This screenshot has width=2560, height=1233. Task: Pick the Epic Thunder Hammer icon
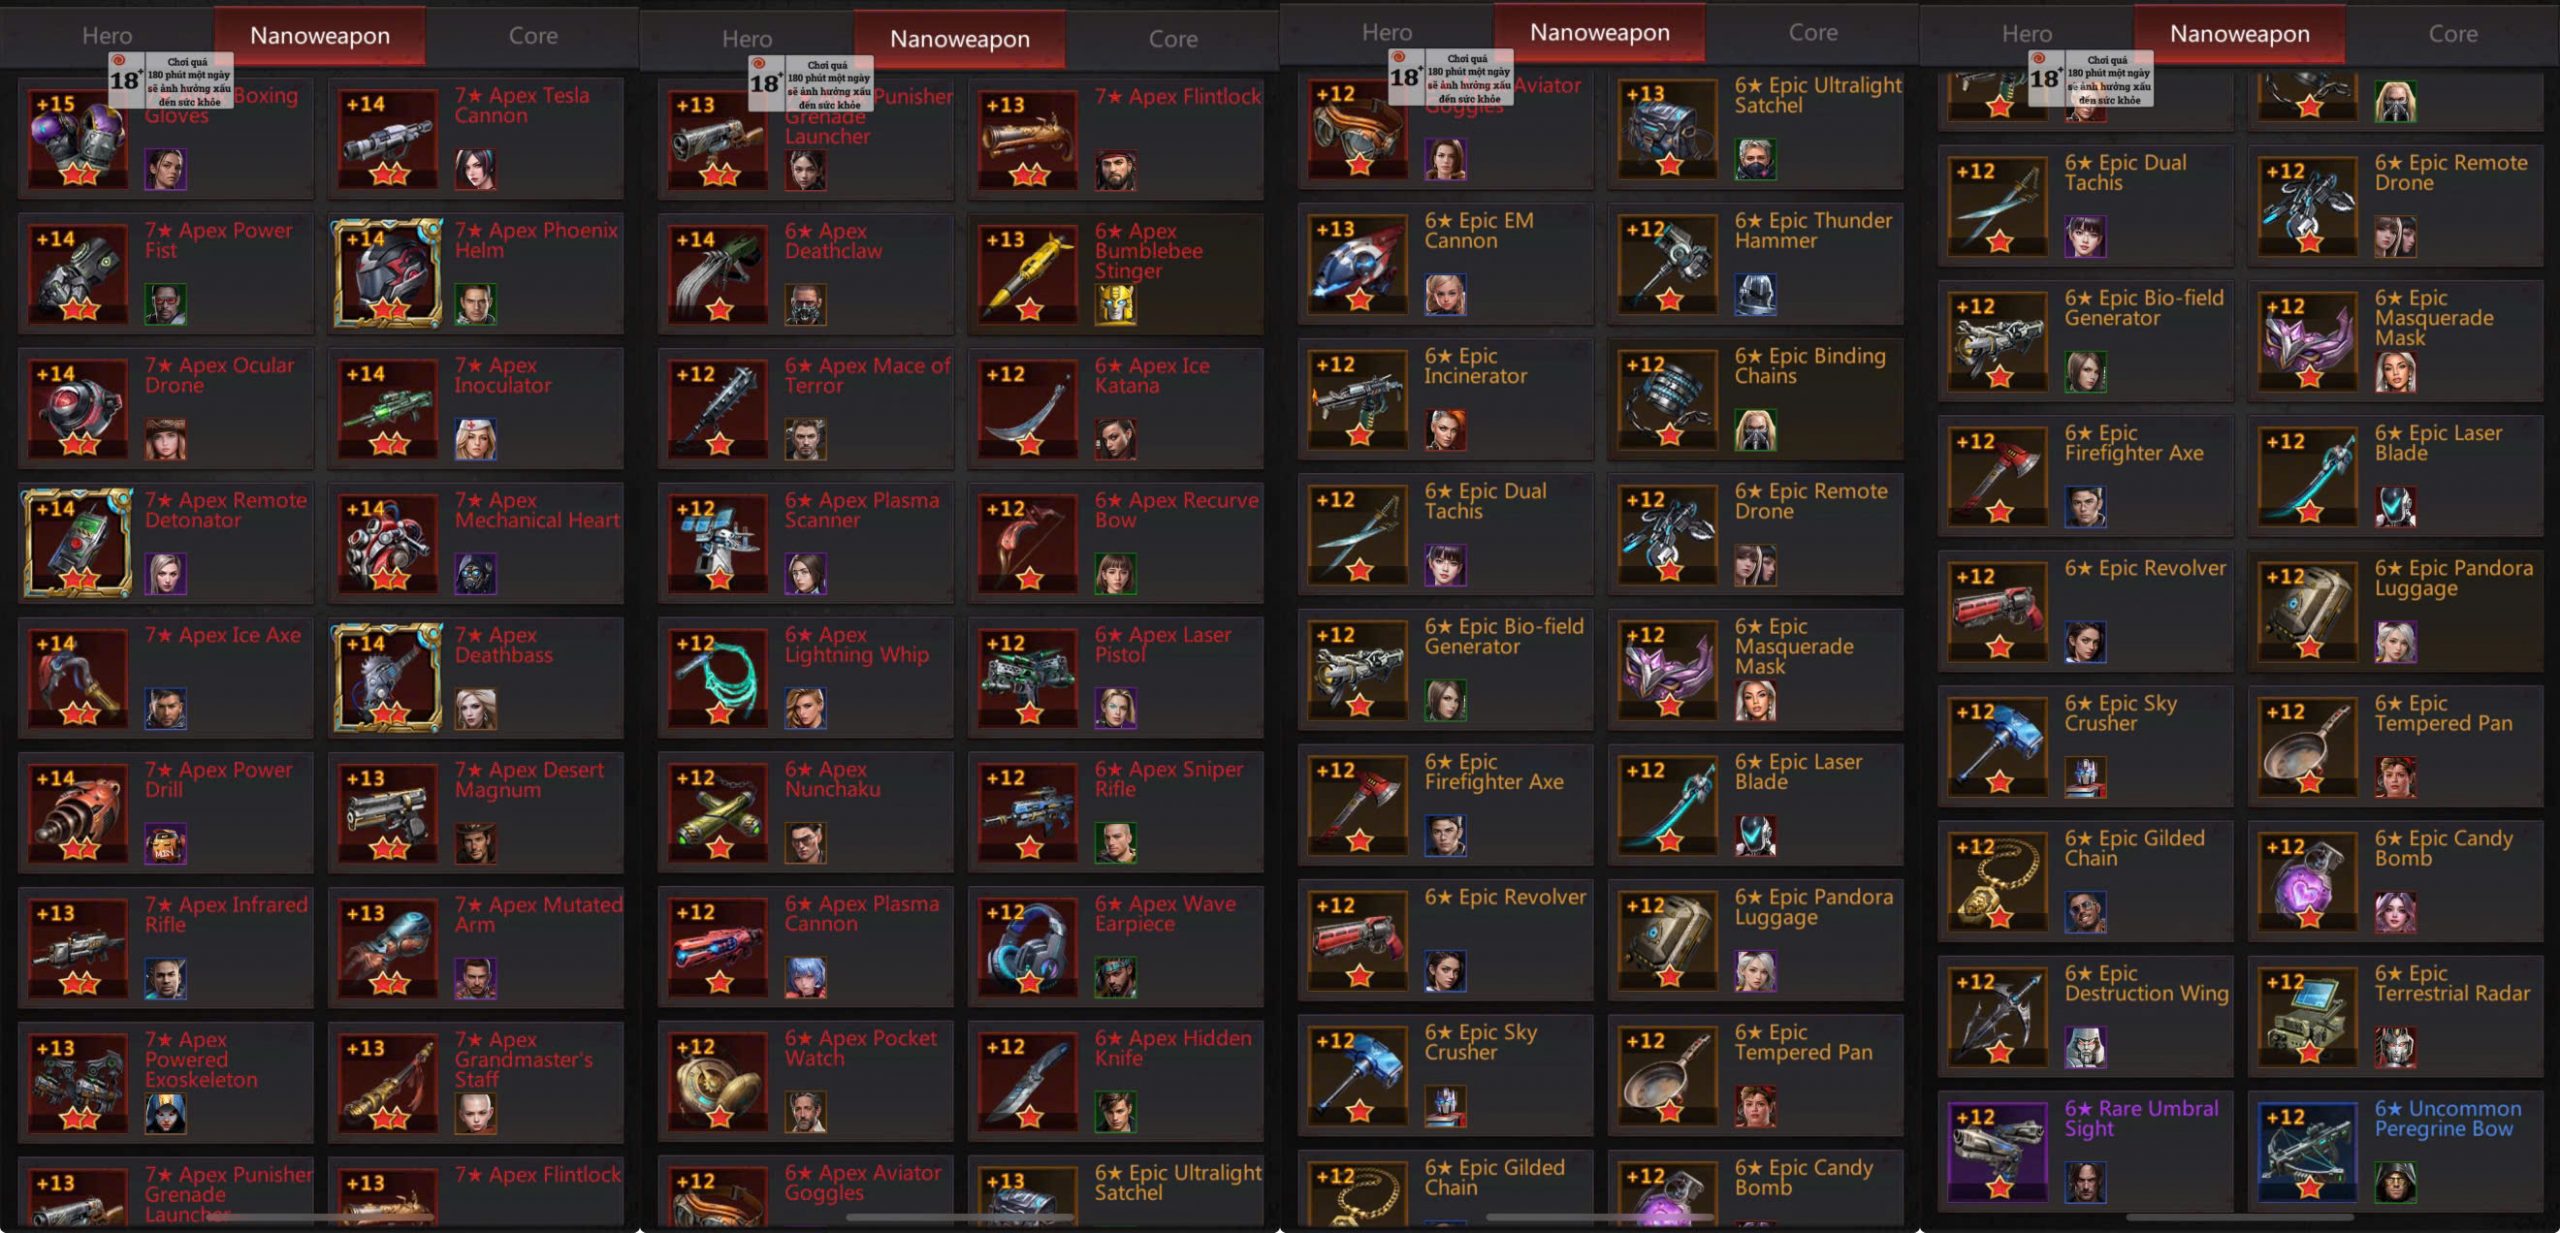(1668, 265)
